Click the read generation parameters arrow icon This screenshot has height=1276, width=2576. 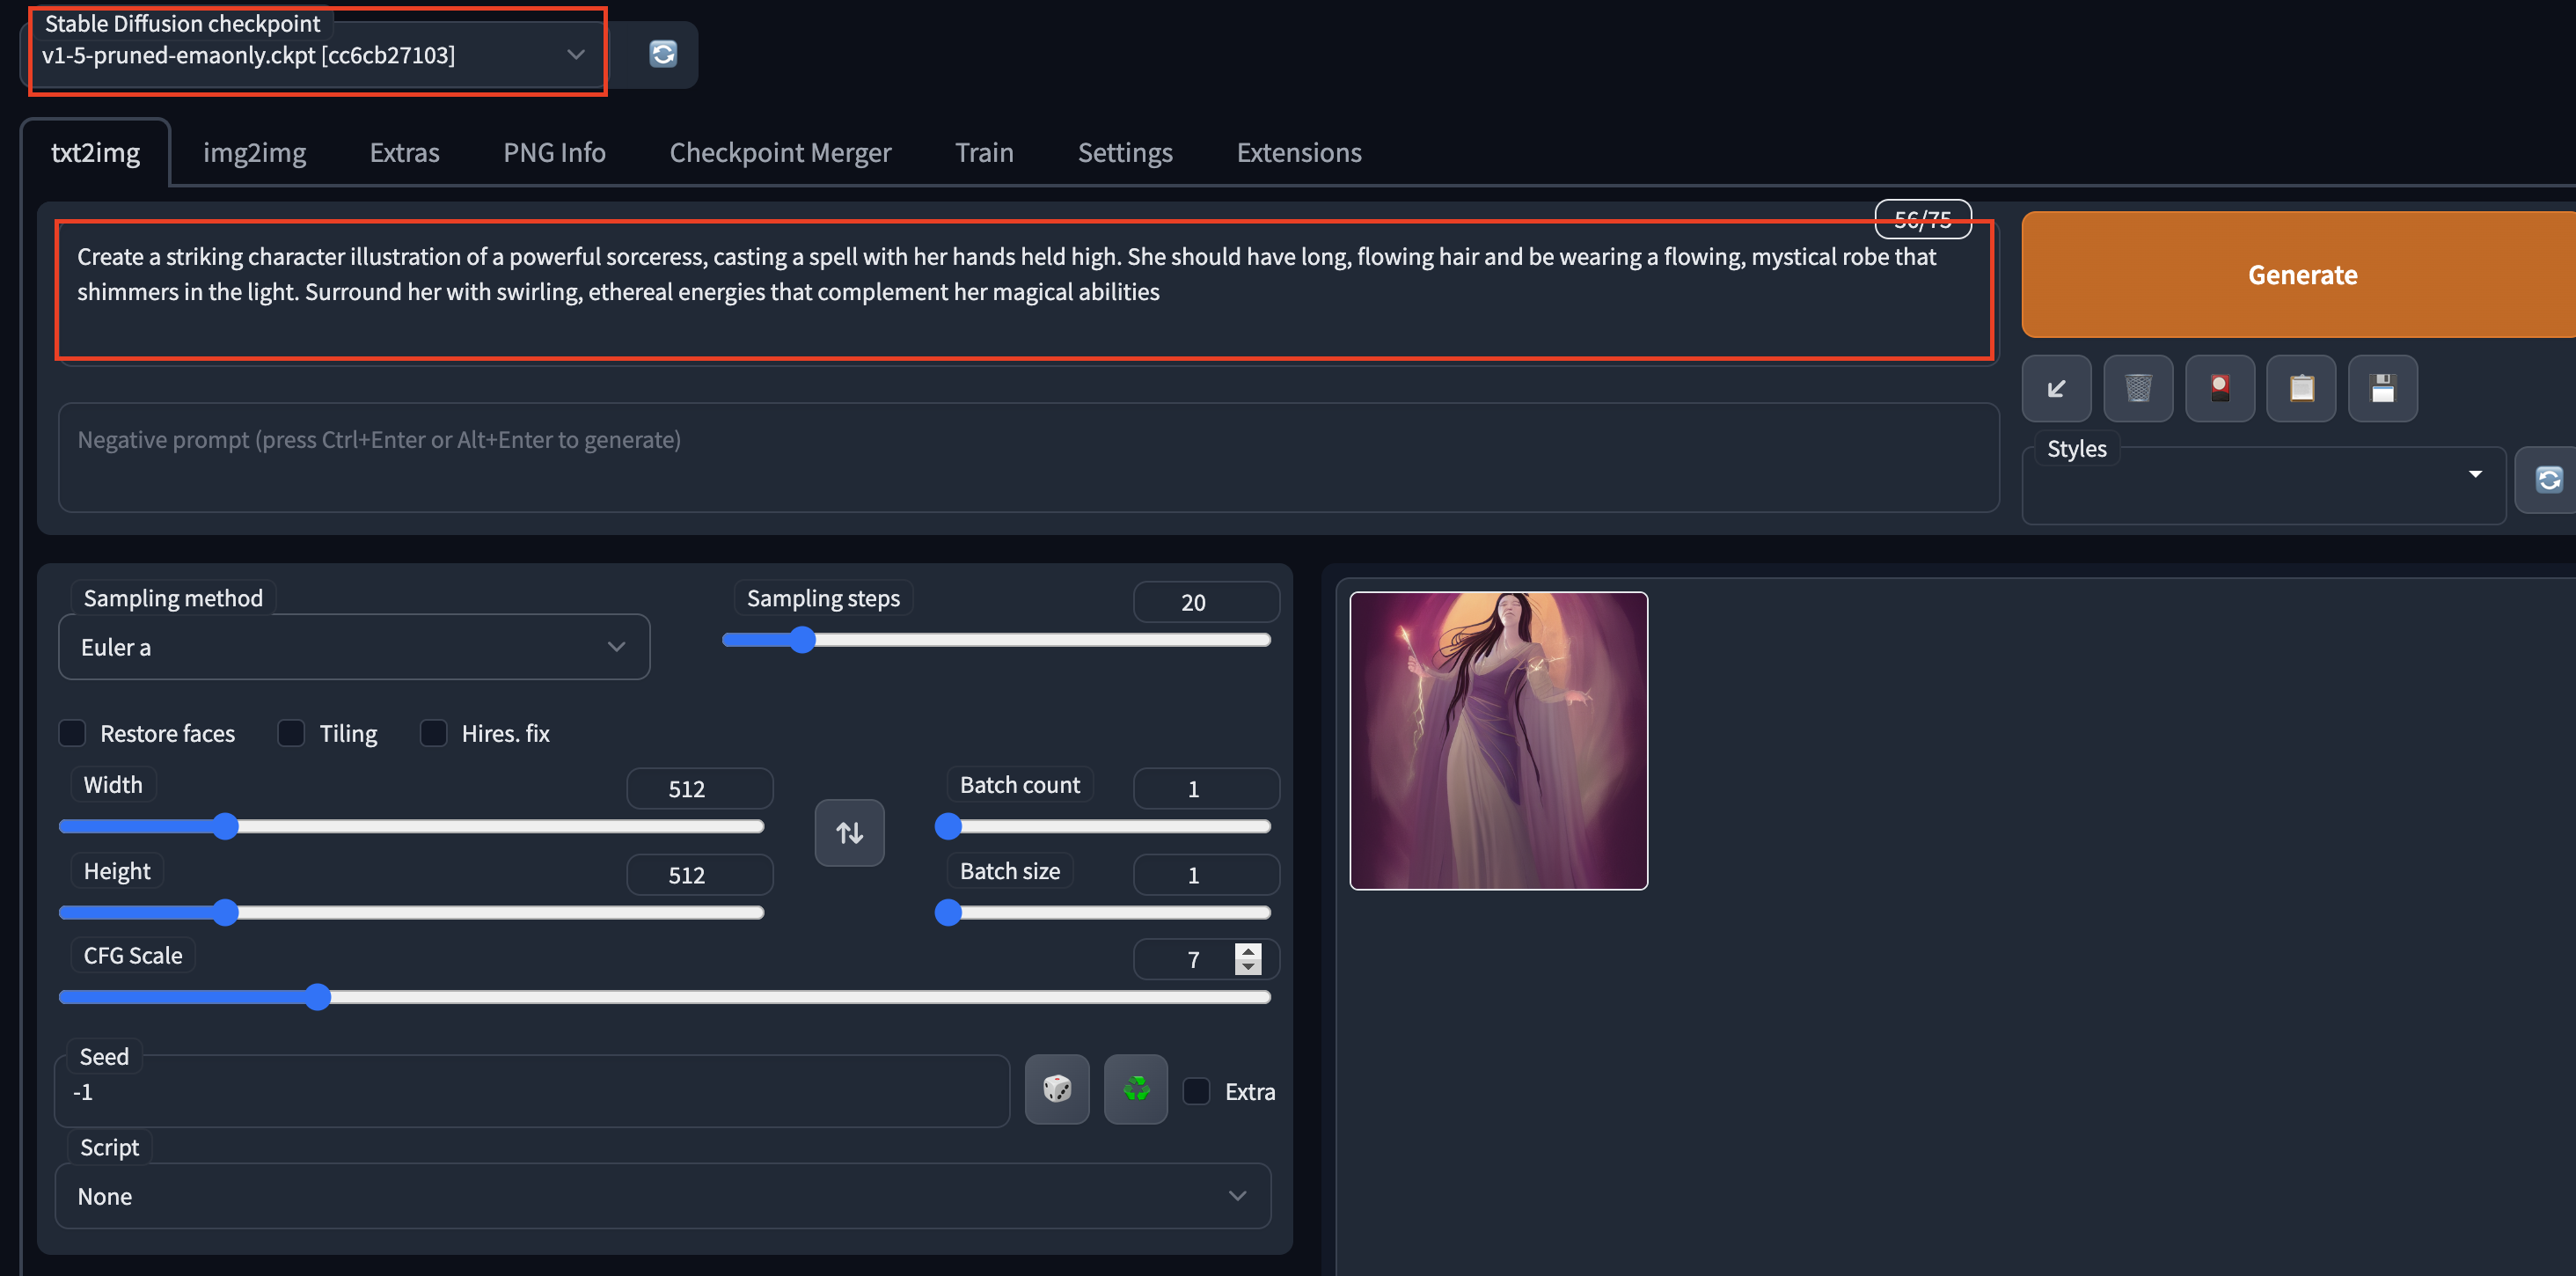click(2056, 388)
